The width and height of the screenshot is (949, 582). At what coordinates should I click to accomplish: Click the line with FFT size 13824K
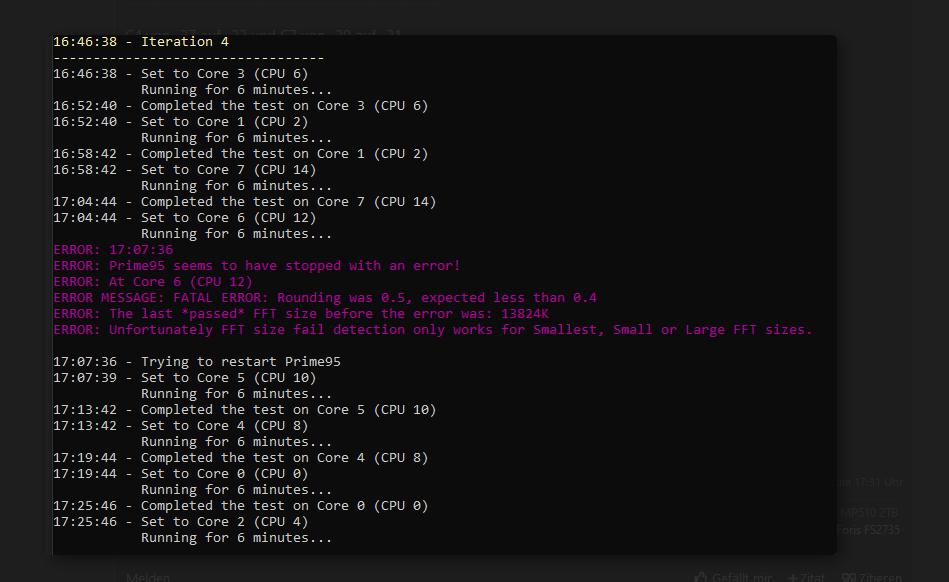point(301,314)
